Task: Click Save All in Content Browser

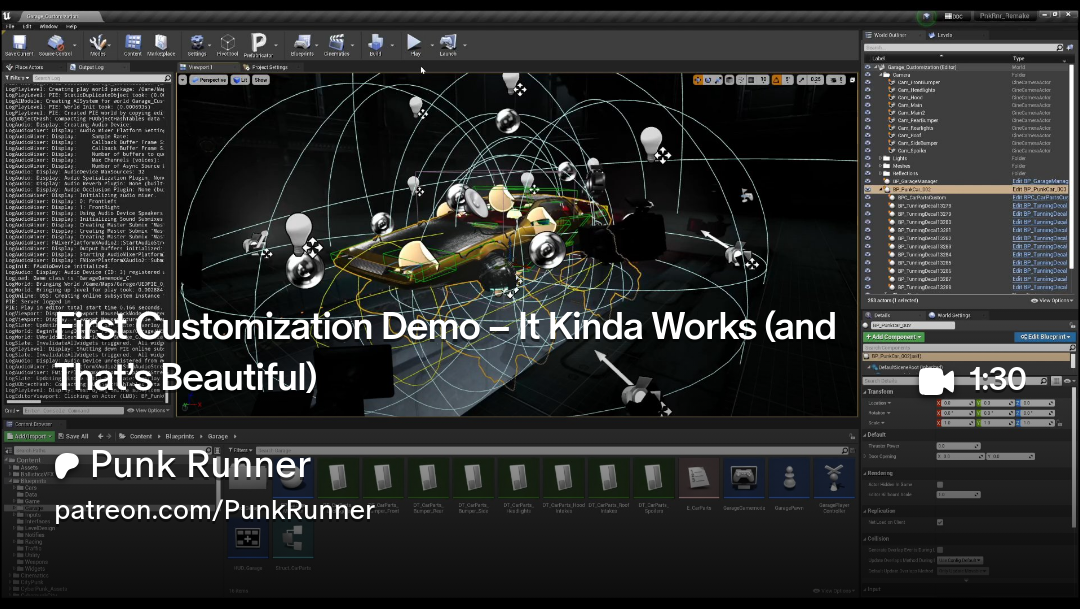Action: (x=73, y=436)
